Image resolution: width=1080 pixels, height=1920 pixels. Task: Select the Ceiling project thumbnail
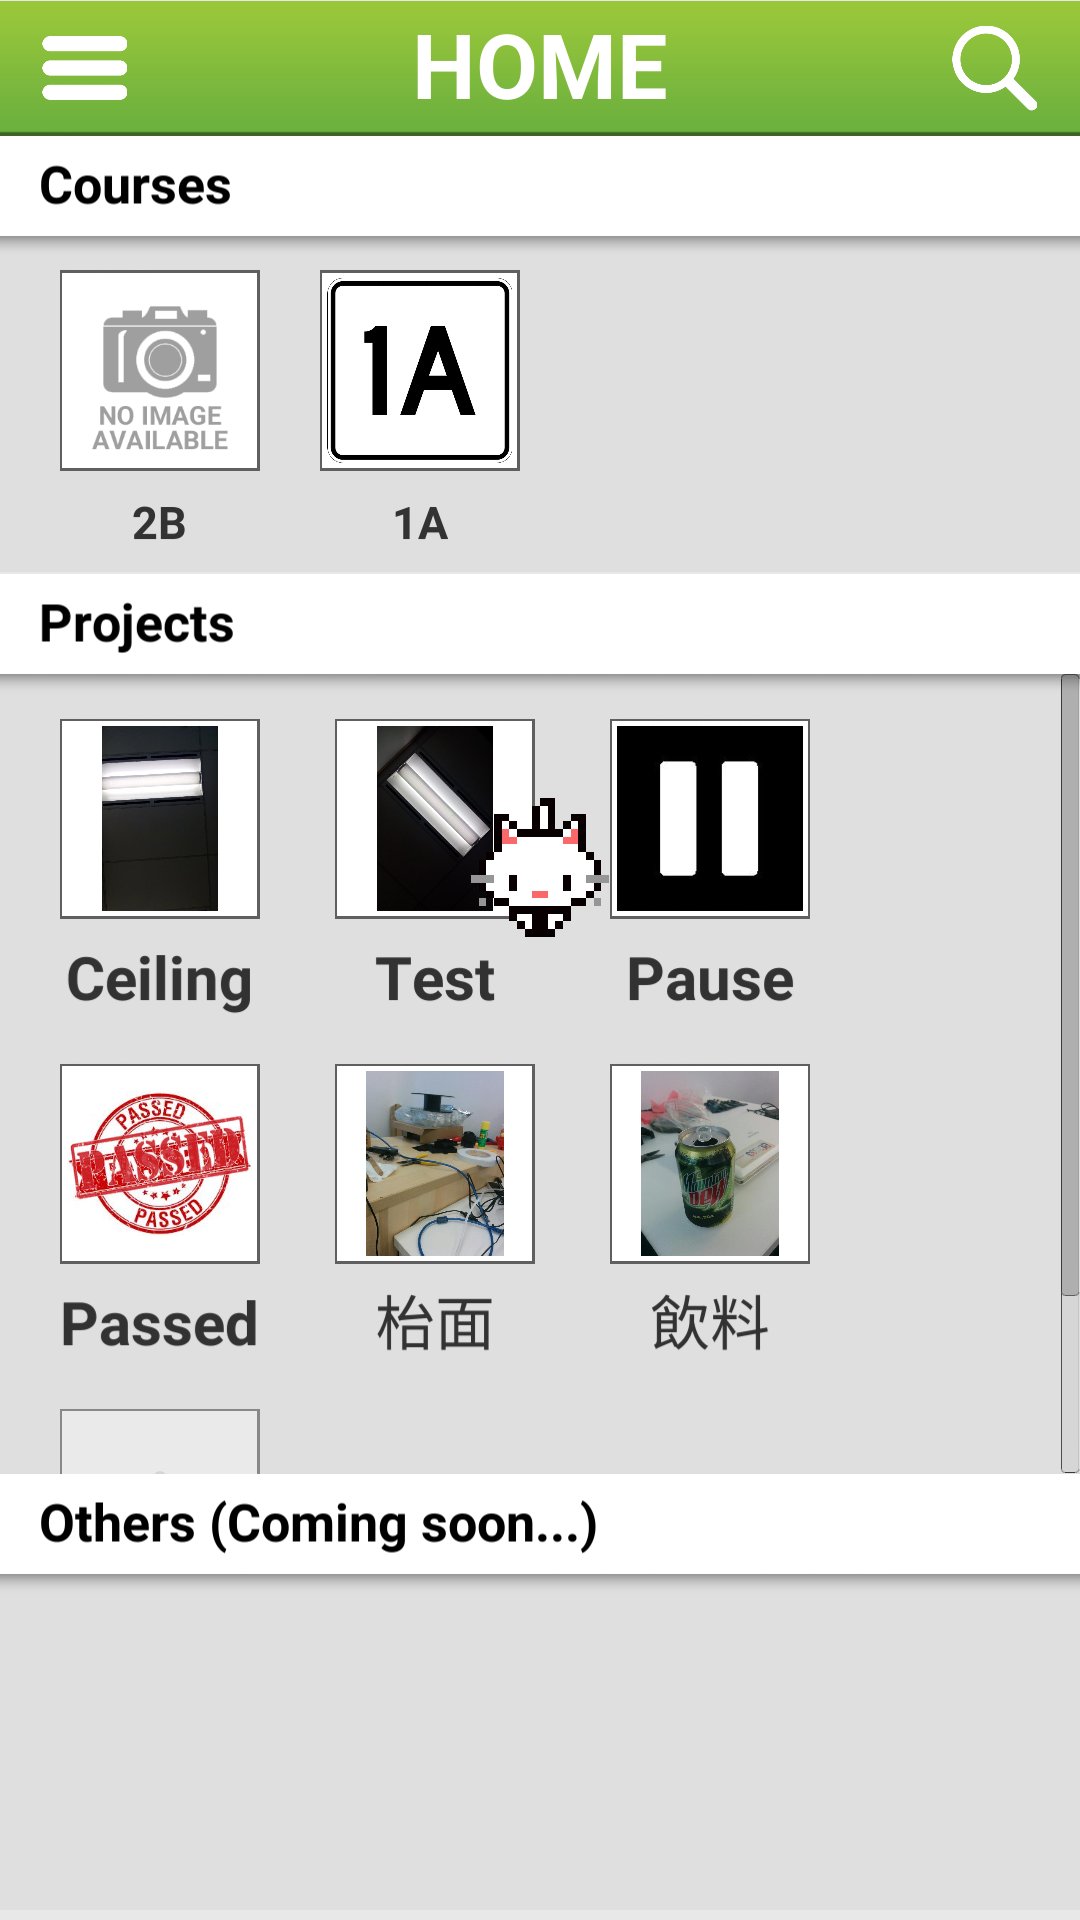(160, 819)
